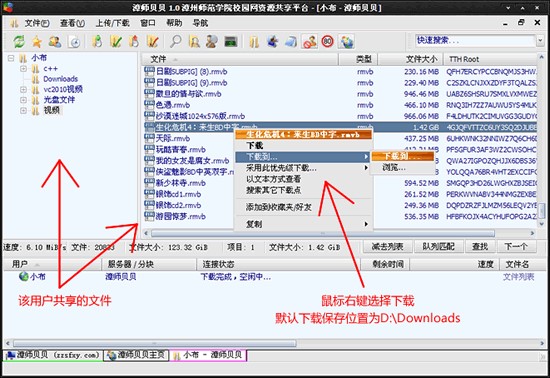The height and width of the screenshot is (378, 550).
Task: Toggle away mode icon with red prohibition sign
Action: (x=310, y=41)
